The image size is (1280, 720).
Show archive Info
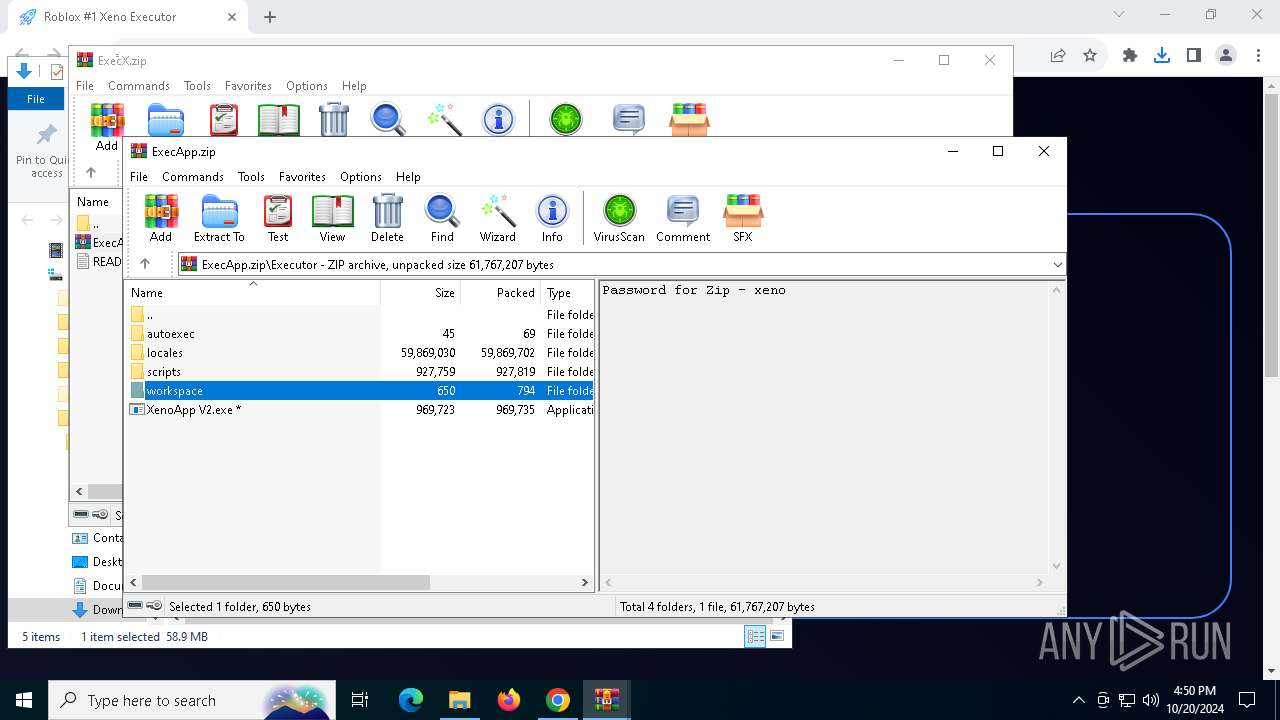(552, 219)
